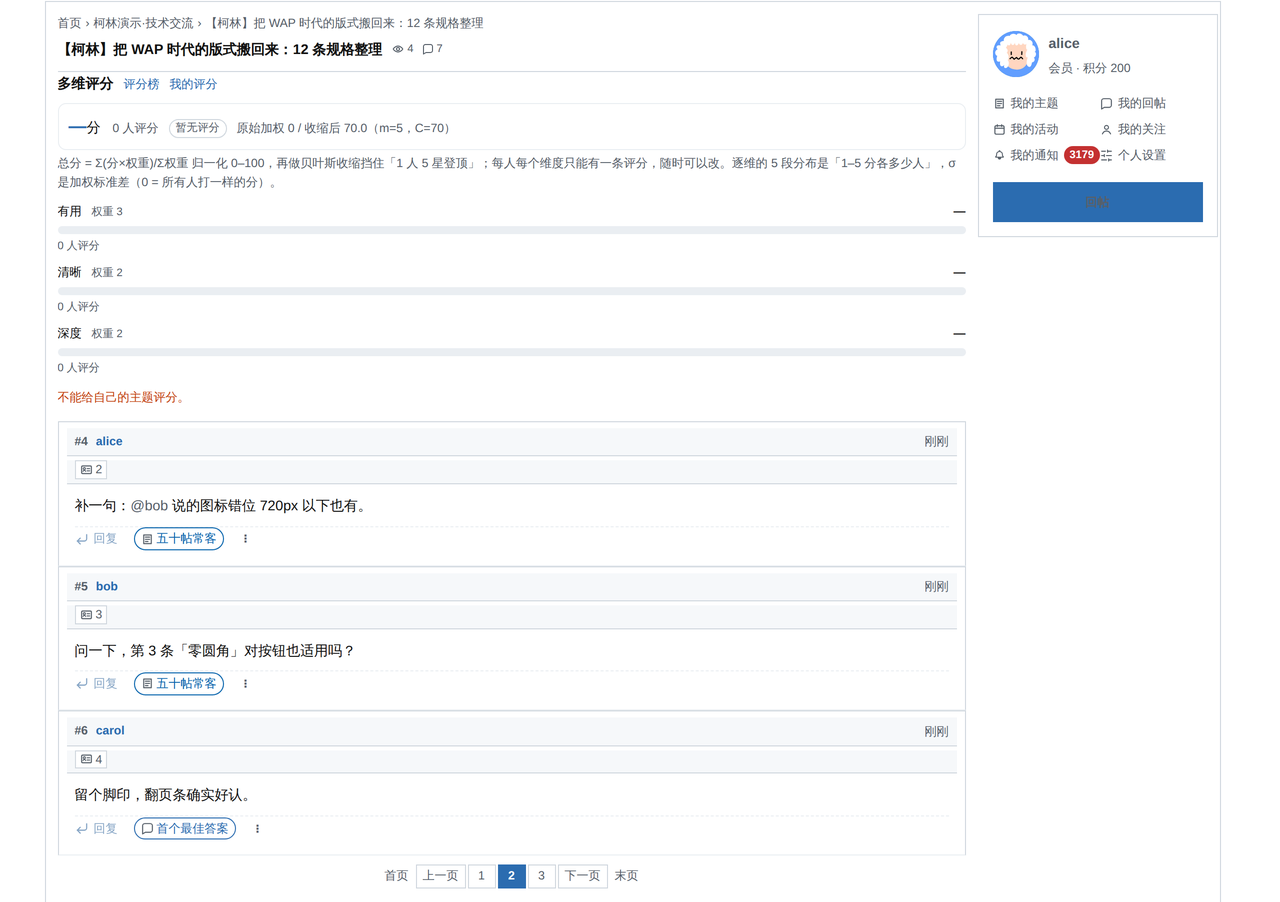Viewport: 1280px width, 902px height.
Task: Open 我的通知 in the sidebar
Action: click(1026, 155)
